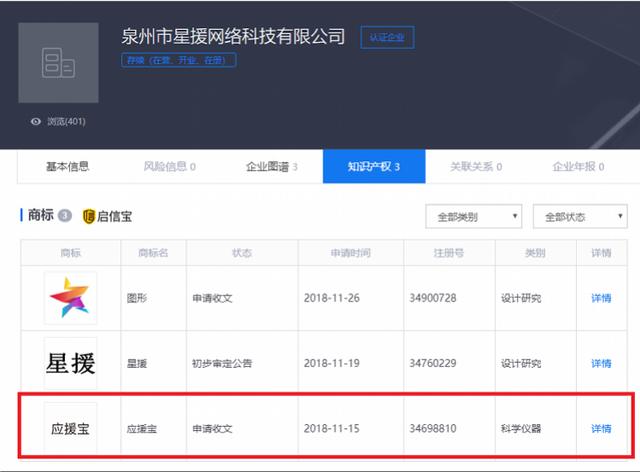
Task: Click the 类别 column header
Action: pos(535,253)
